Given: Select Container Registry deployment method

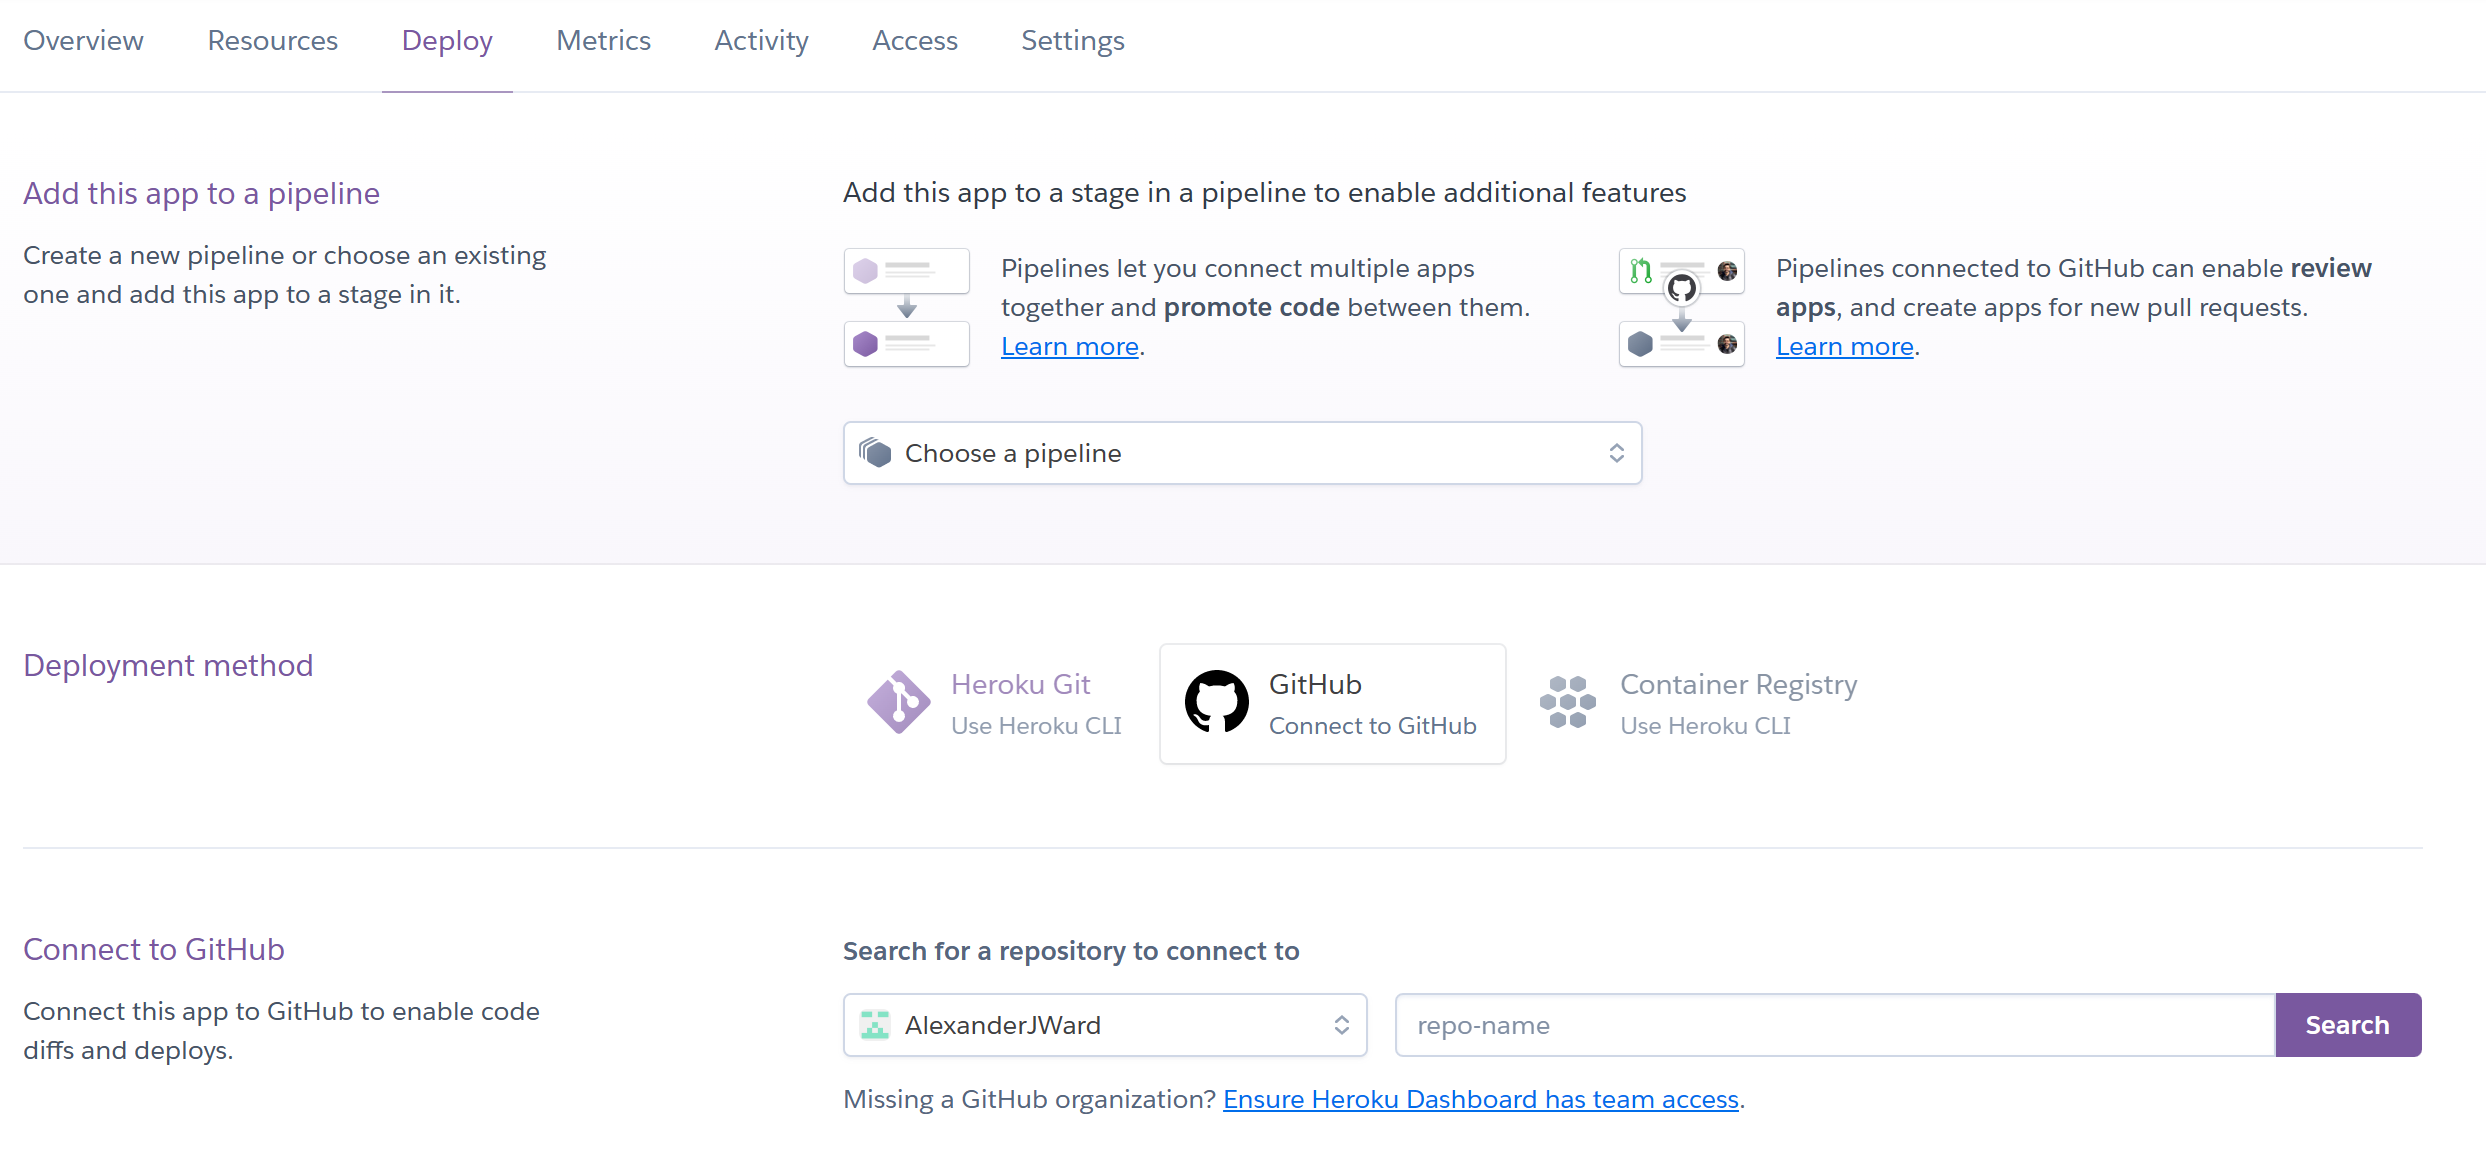Looking at the screenshot, I should (1737, 703).
